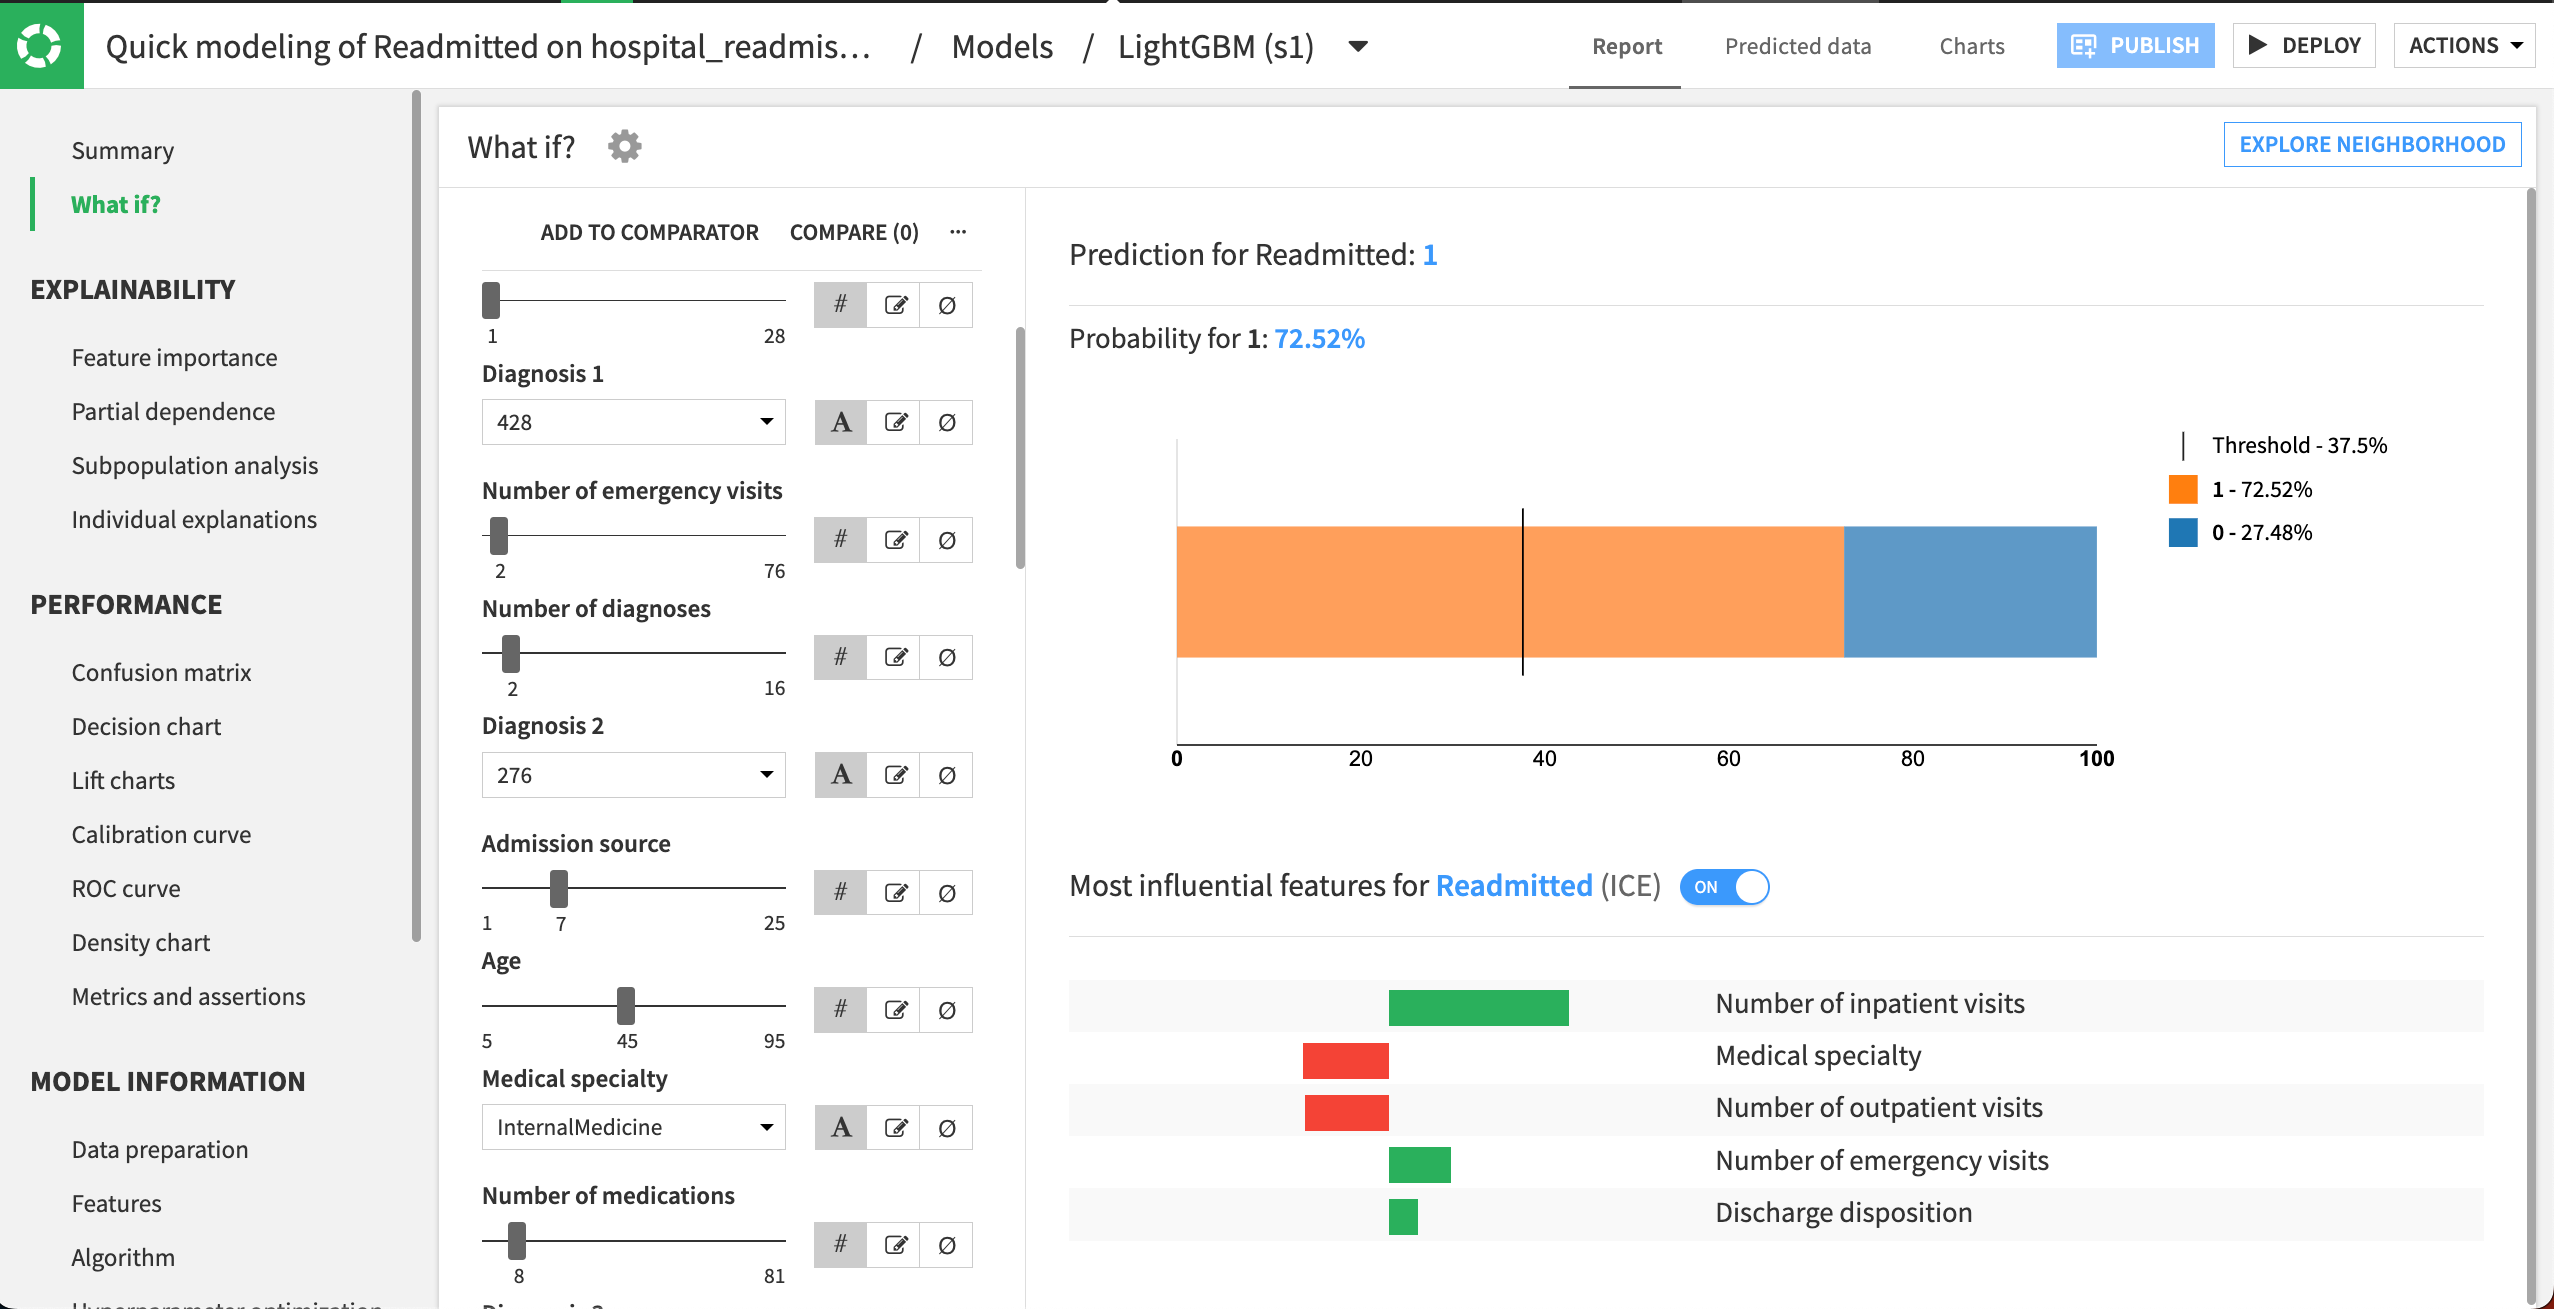Click the ignore (∅) icon for Diagnosis 2
This screenshot has height=1309, width=2554.
(946, 775)
